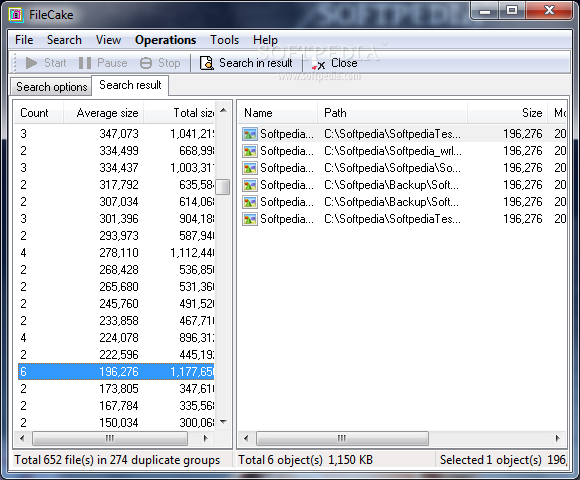This screenshot has height=480, width=580.
Task: Select the image icon of Softpedia\So... file
Action: coord(250,168)
